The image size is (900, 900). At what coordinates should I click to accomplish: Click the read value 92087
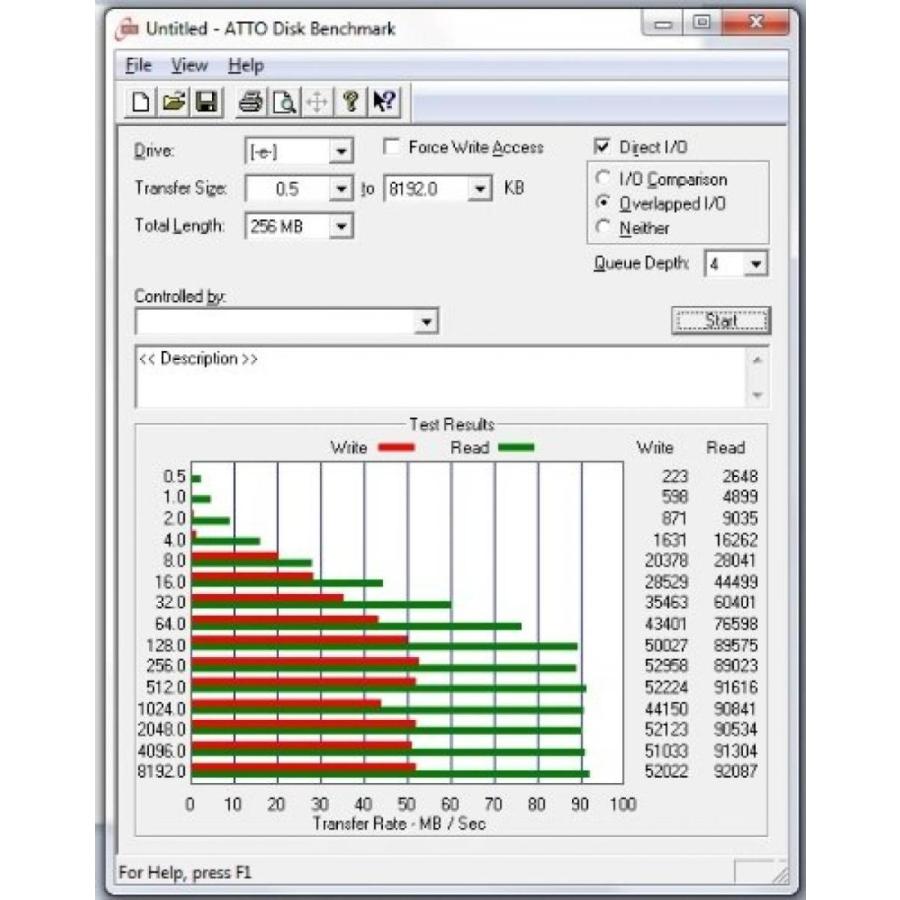(735, 771)
